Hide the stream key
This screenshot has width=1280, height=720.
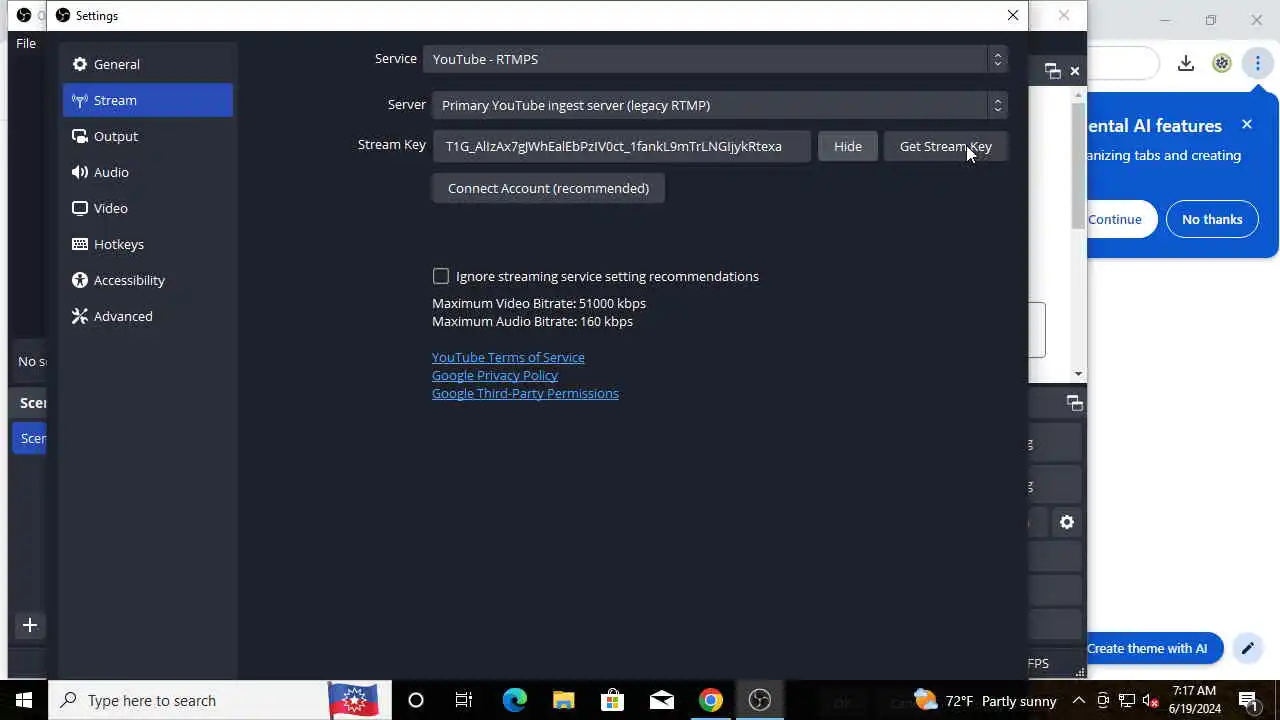point(847,146)
